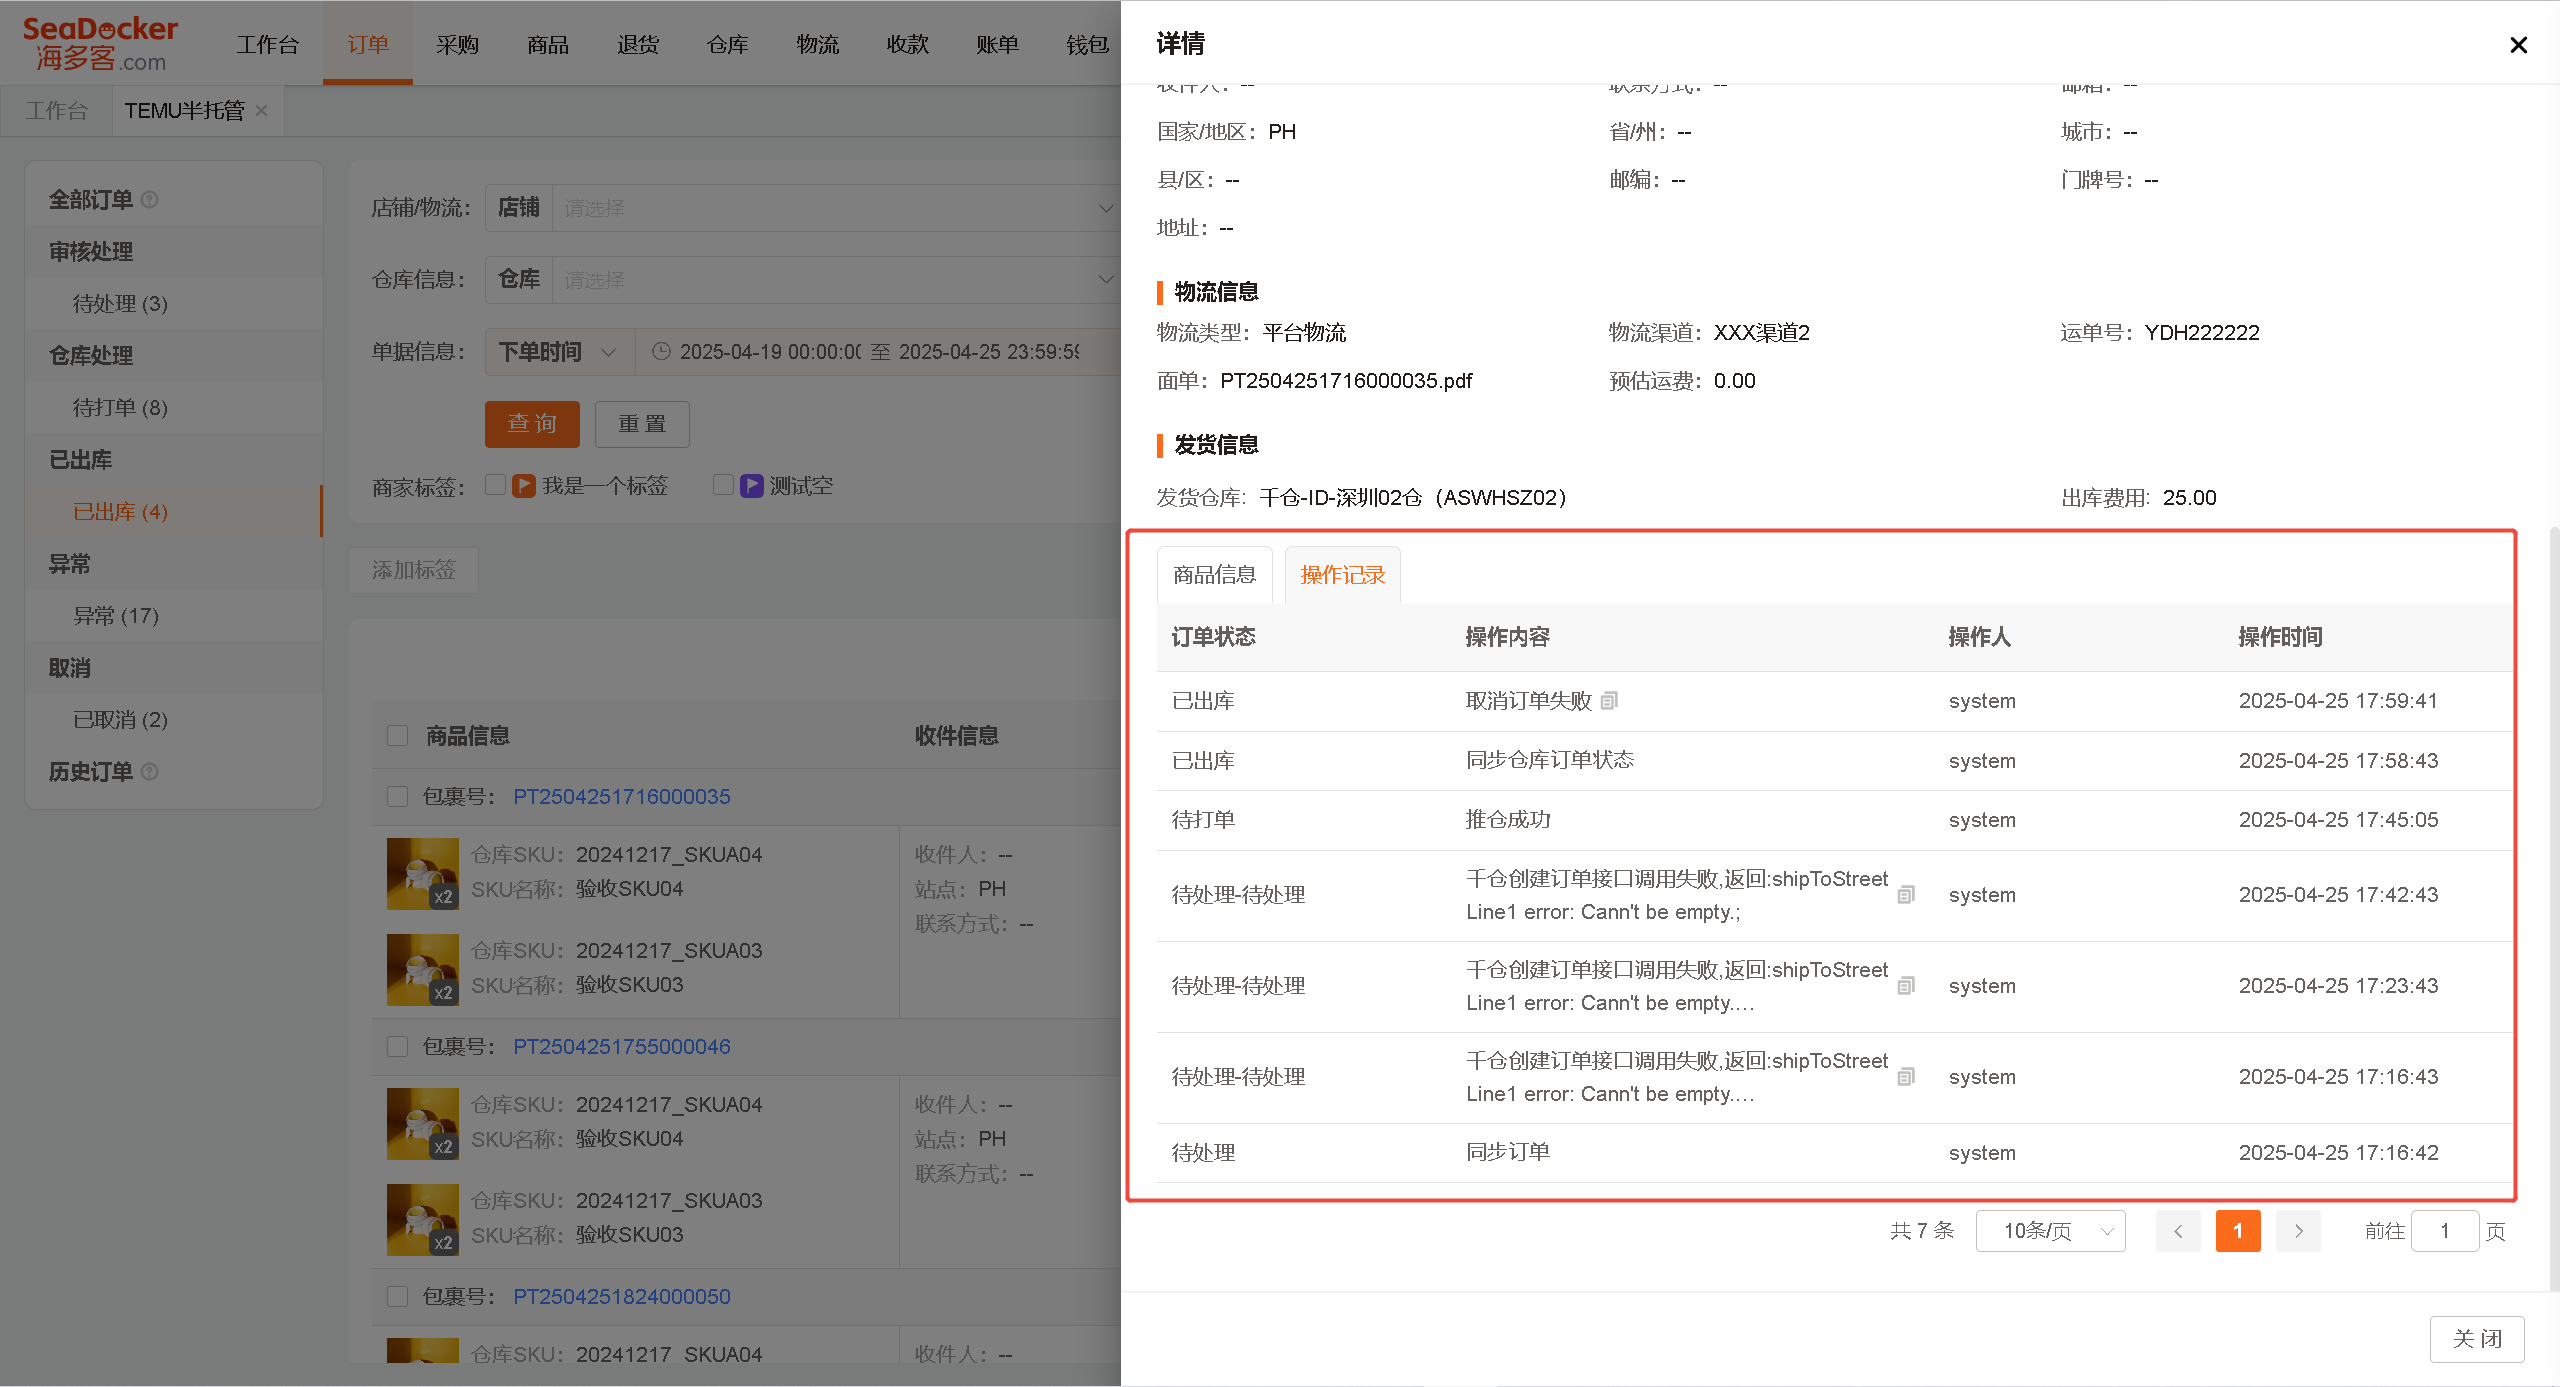Copy error text of 17:42:43 record
This screenshot has width=2560, height=1387.
[1906, 895]
